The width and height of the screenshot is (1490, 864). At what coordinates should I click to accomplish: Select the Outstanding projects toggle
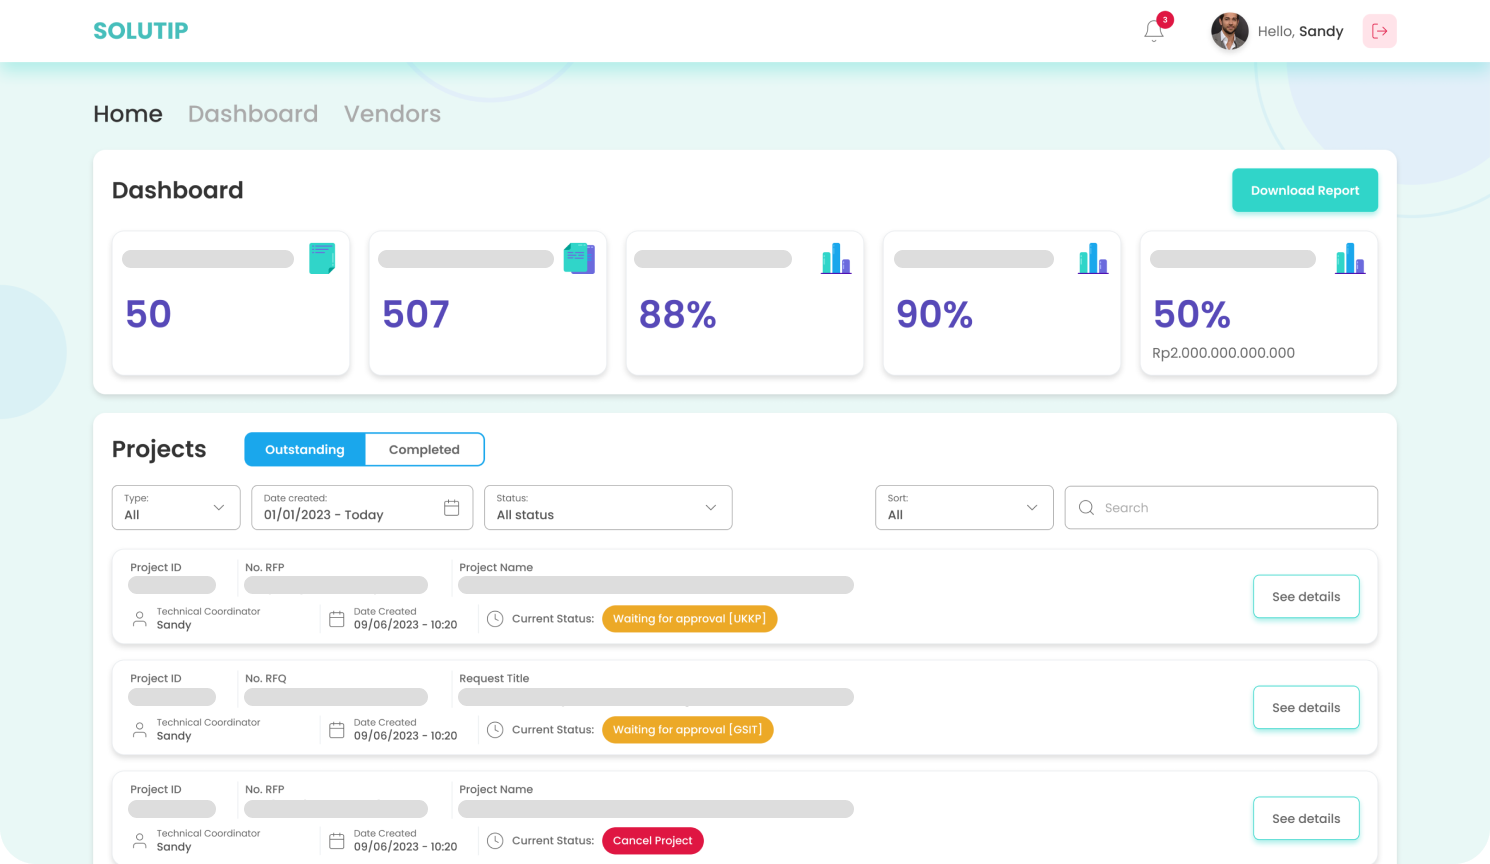point(305,449)
